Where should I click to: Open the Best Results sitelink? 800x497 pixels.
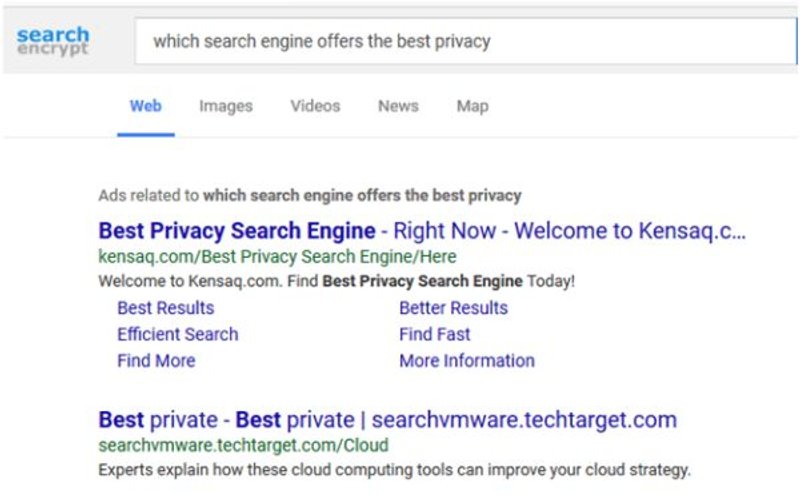click(x=166, y=308)
